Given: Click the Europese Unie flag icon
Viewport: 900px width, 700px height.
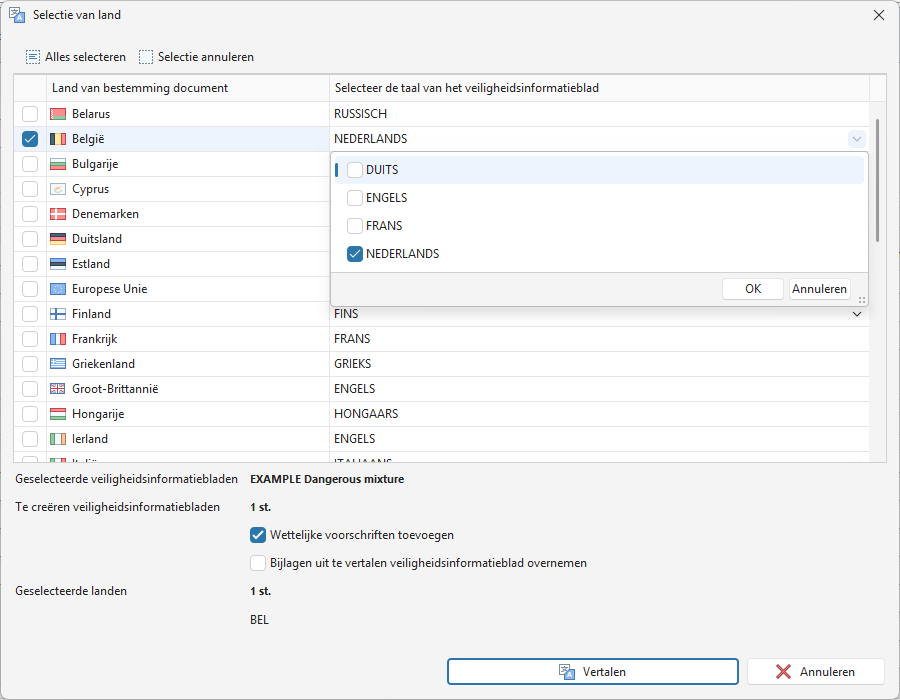Looking at the screenshot, I should click(58, 289).
